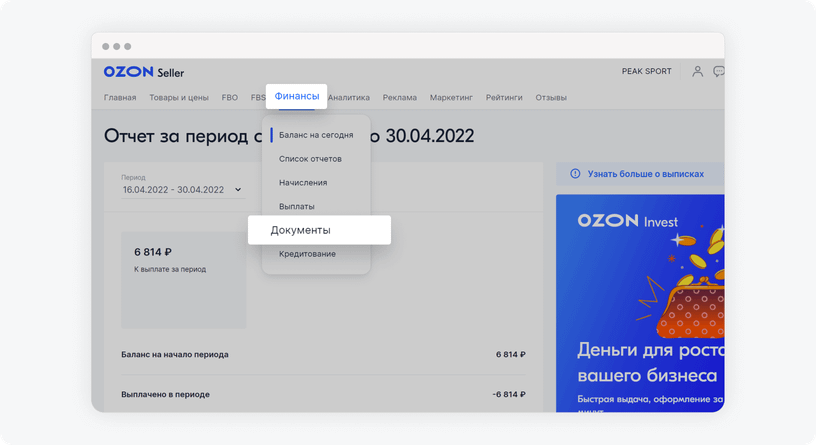Click the OZON Seller logo

[144, 72]
